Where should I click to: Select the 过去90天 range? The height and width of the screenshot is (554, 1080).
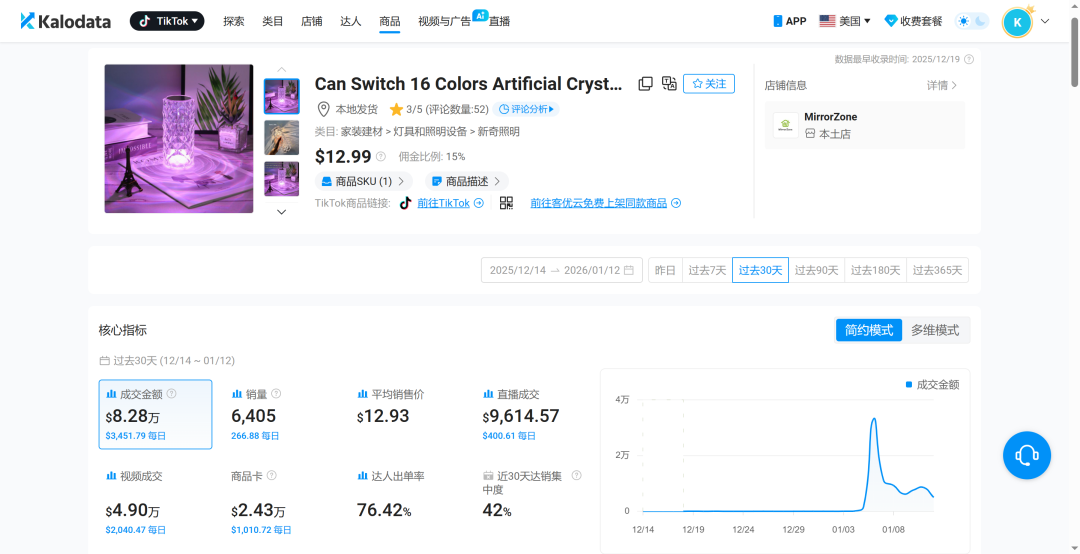816,270
